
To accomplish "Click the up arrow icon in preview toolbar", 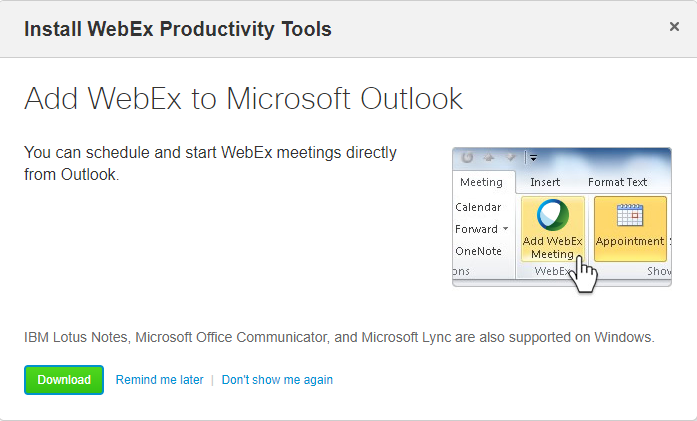I will (489, 157).
